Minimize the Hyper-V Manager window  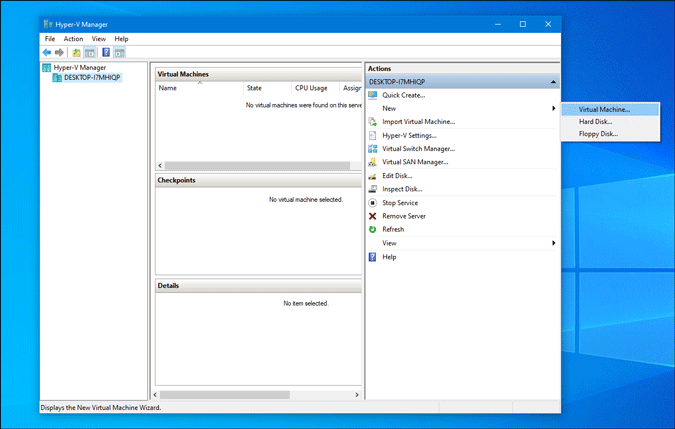click(498, 24)
